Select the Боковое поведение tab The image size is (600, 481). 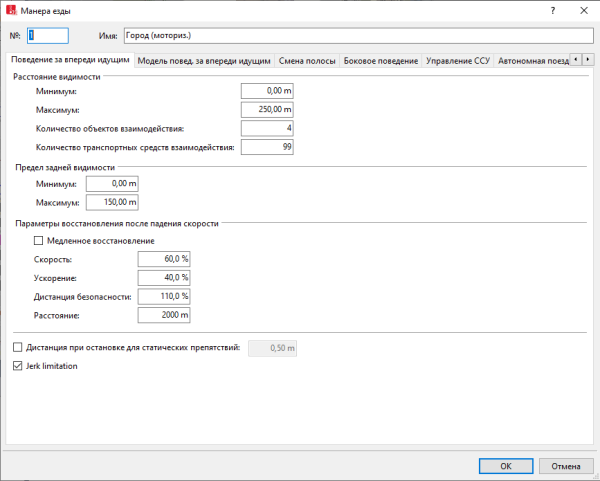coord(380,61)
